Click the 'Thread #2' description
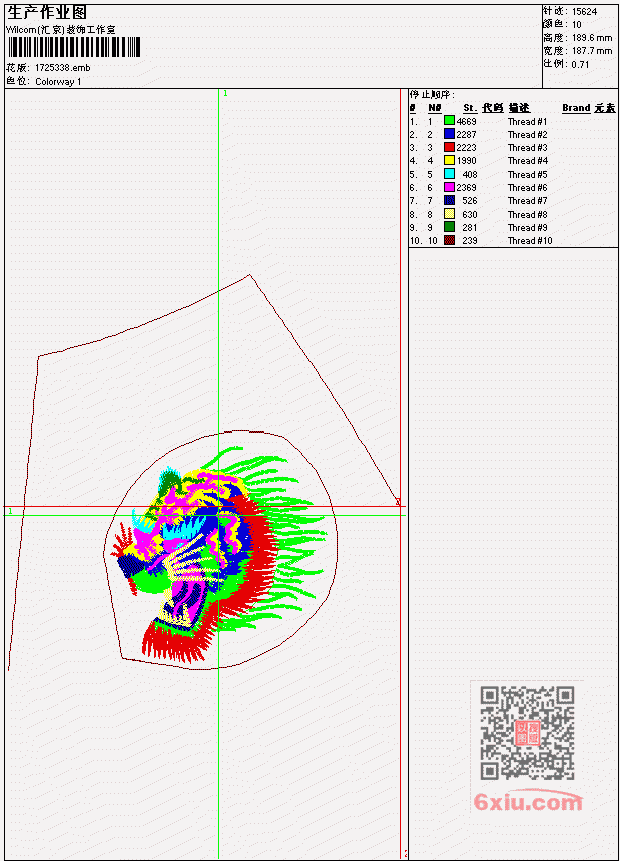The height and width of the screenshot is (861, 620). tap(527, 135)
